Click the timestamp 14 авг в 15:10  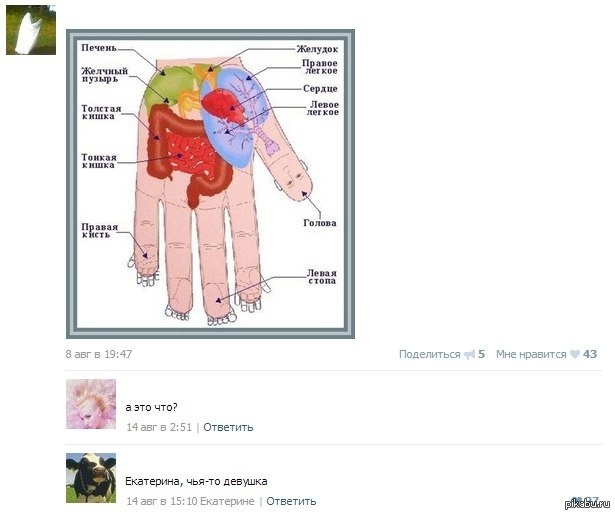coord(162,501)
